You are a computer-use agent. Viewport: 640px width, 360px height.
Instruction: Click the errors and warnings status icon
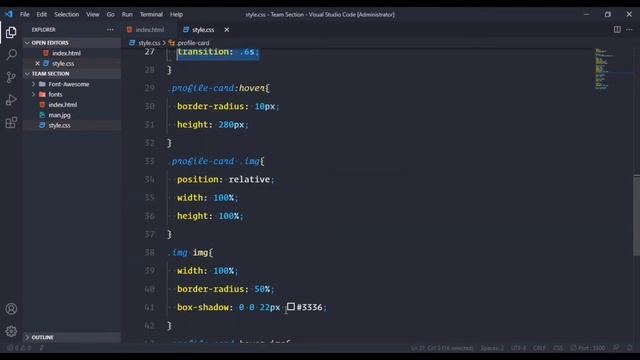18,348
